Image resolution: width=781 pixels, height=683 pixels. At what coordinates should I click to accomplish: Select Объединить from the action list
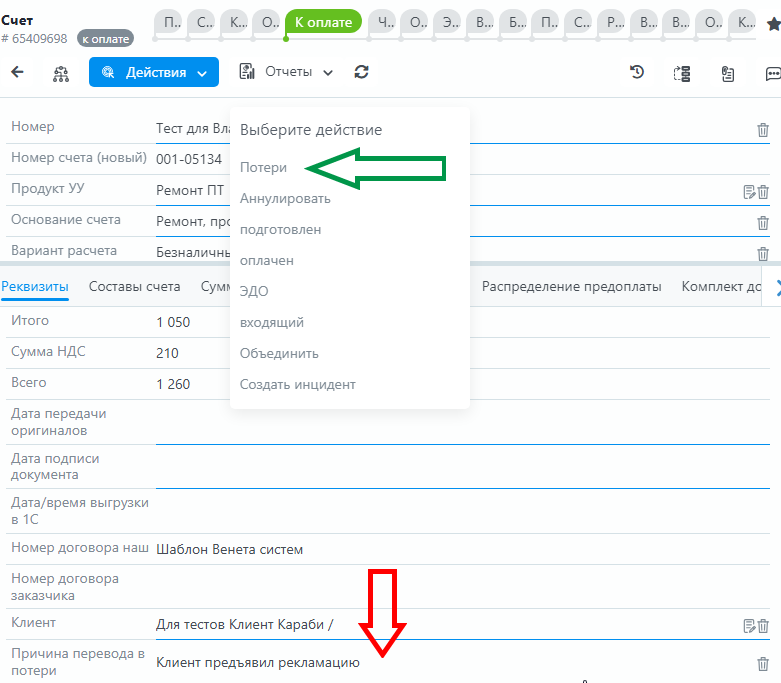pos(279,353)
